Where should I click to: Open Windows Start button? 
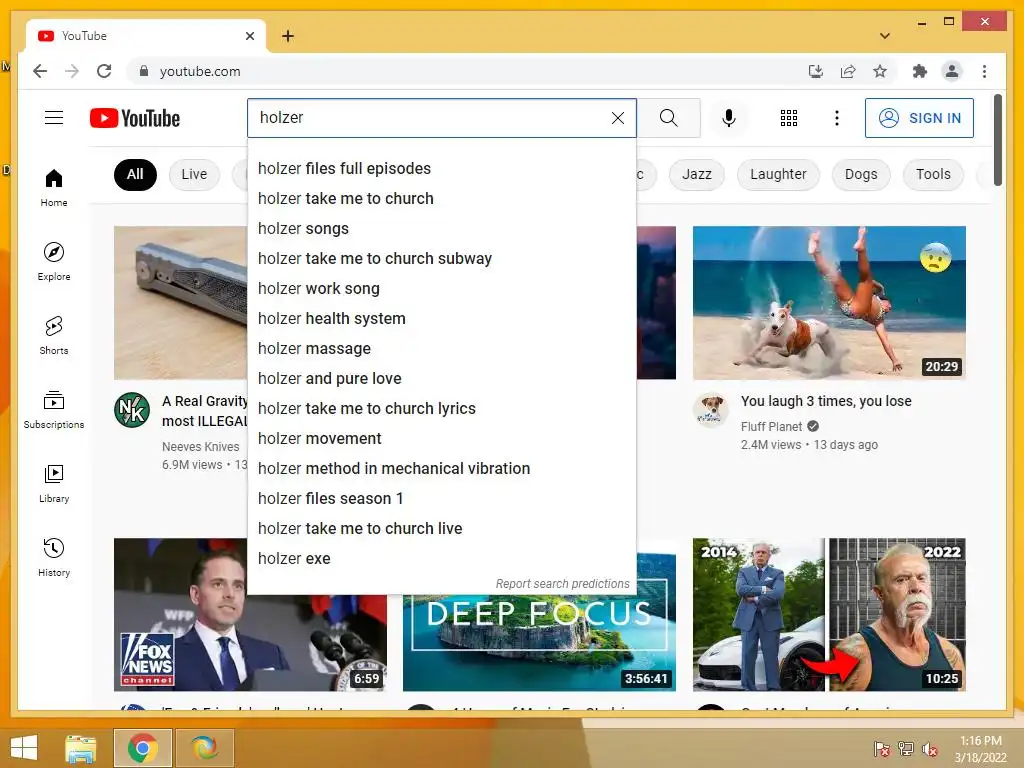24,748
